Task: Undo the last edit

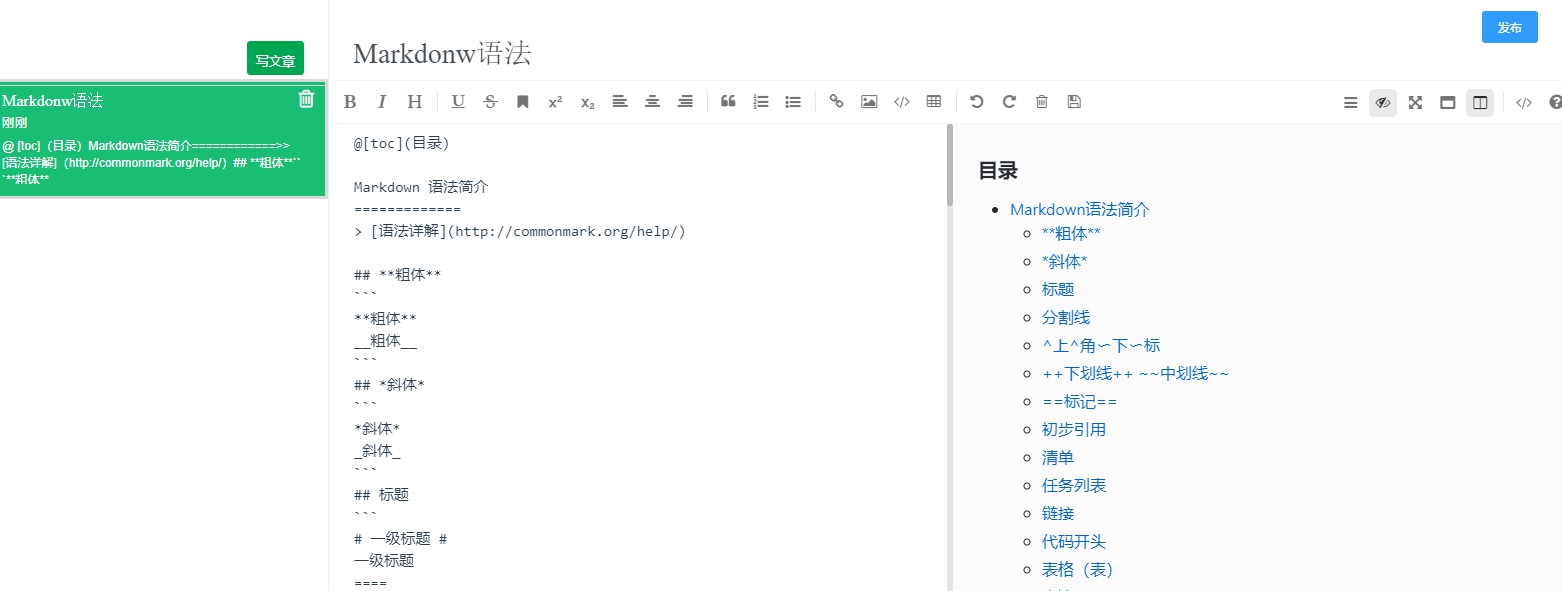Action: click(977, 101)
